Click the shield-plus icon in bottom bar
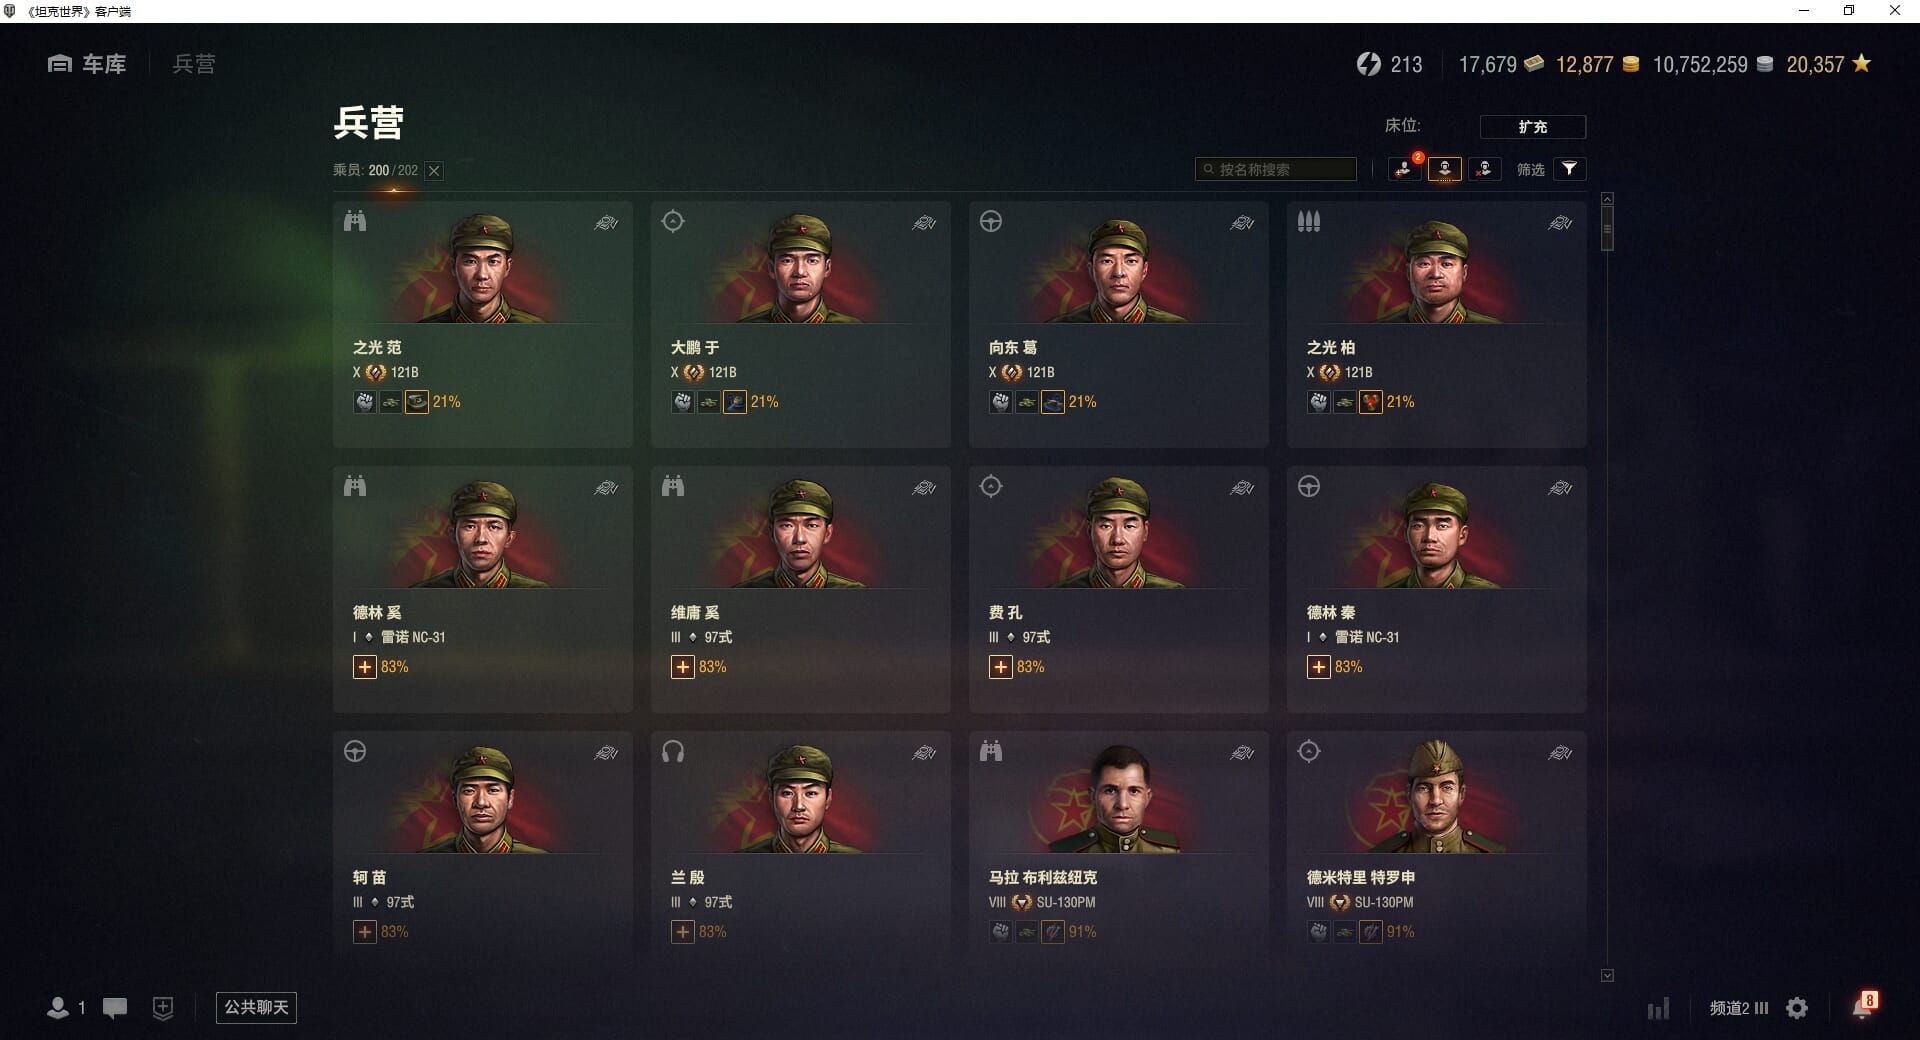This screenshot has height=1040, width=1920. pyautogui.click(x=163, y=1008)
